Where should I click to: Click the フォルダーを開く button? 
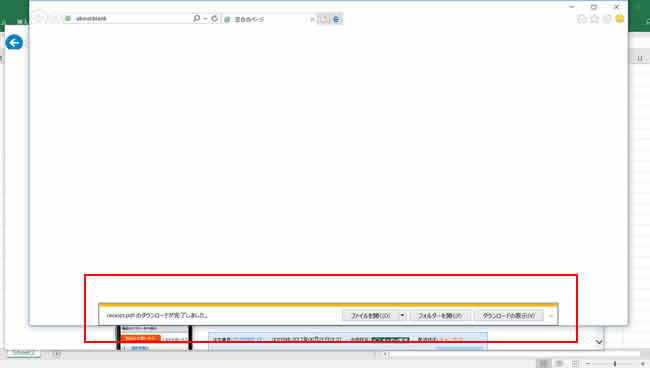440,316
